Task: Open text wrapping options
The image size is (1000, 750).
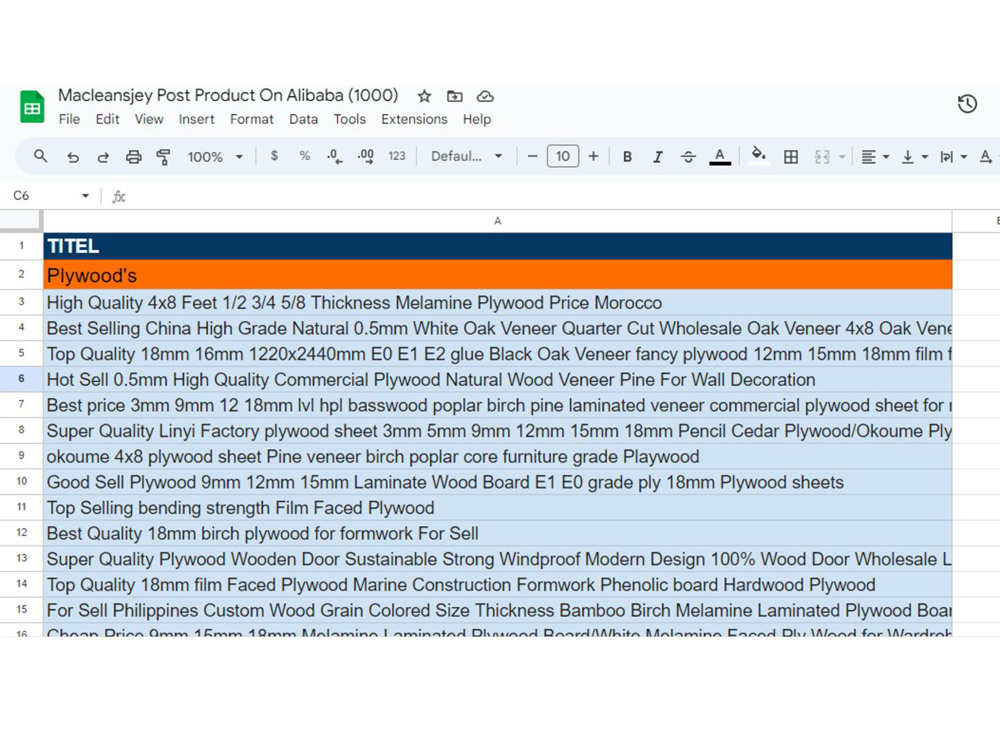Action: point(953,157)
